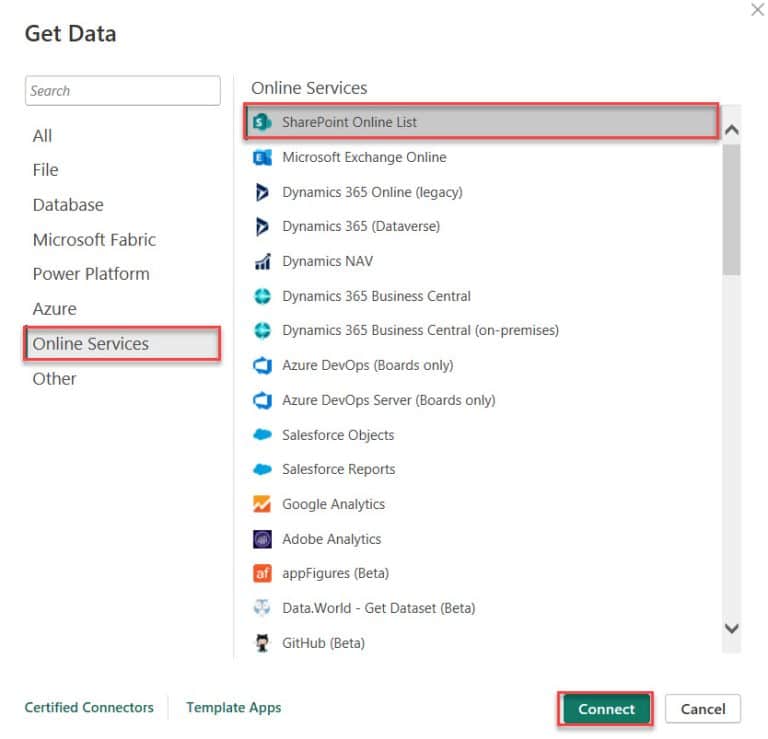Click the Azure DevOps Server icon
768x739 pixels.
(262, 400)
